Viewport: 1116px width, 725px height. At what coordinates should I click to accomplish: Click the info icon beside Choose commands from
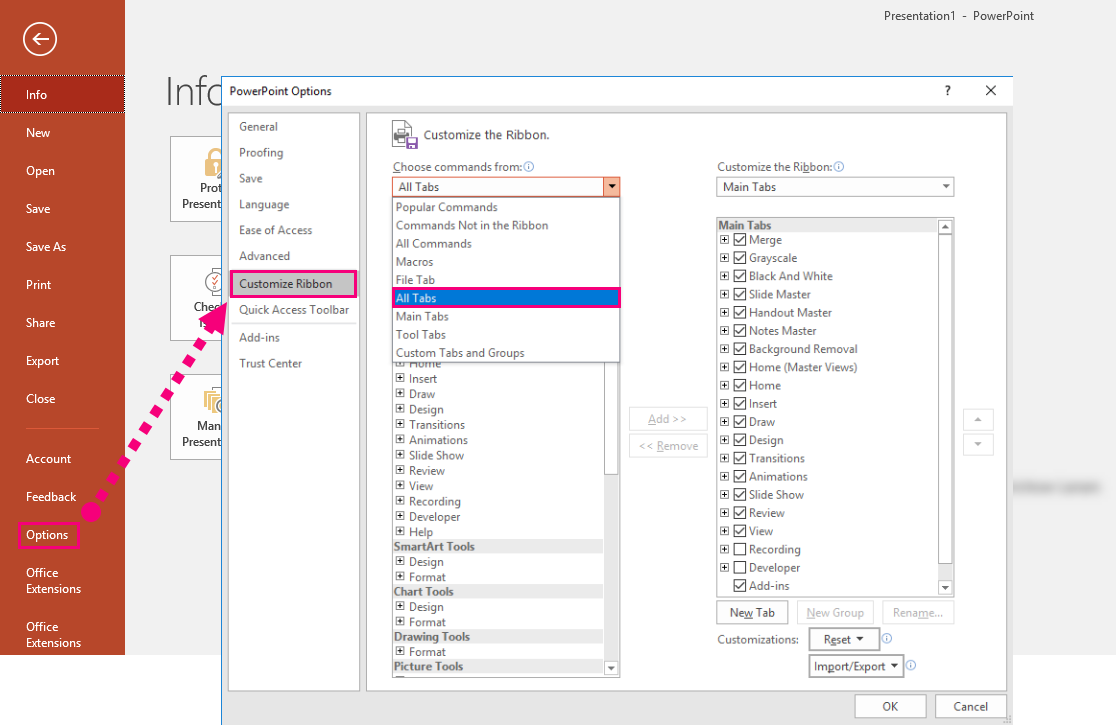pyautogui.click(x=529, y=166)
